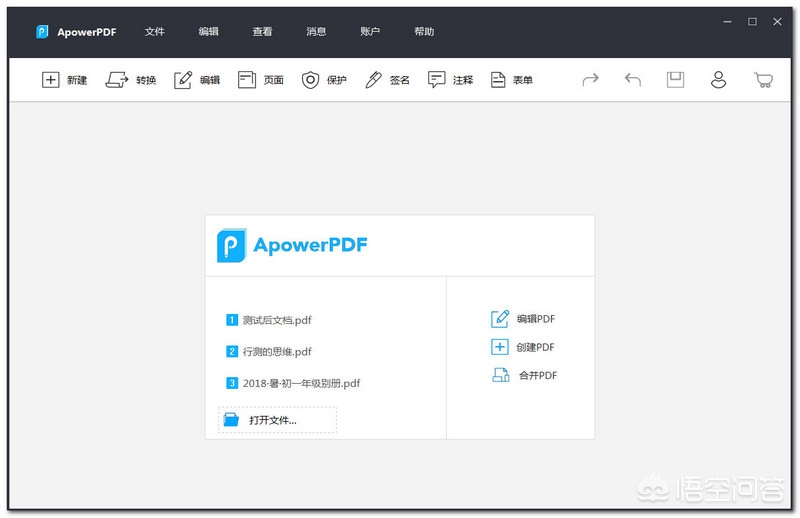The width and height of the screenshot is (800, 518).
Task: Open the 文件 (File) menu
Action: [154, 32]
